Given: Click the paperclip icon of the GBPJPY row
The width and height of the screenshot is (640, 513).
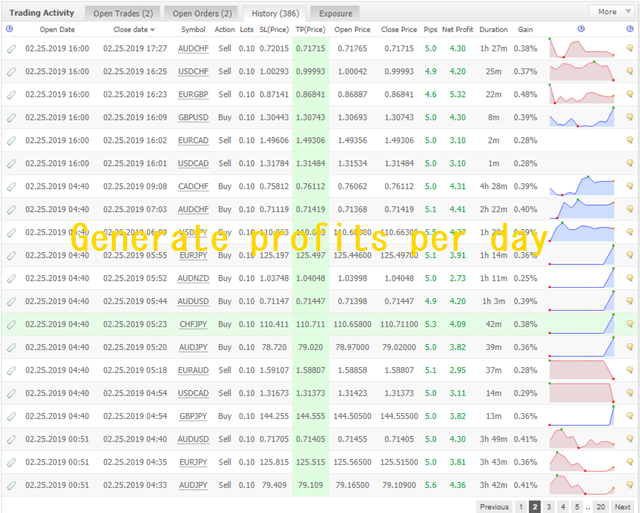Looking at the screenshot, I should [11, 417].
